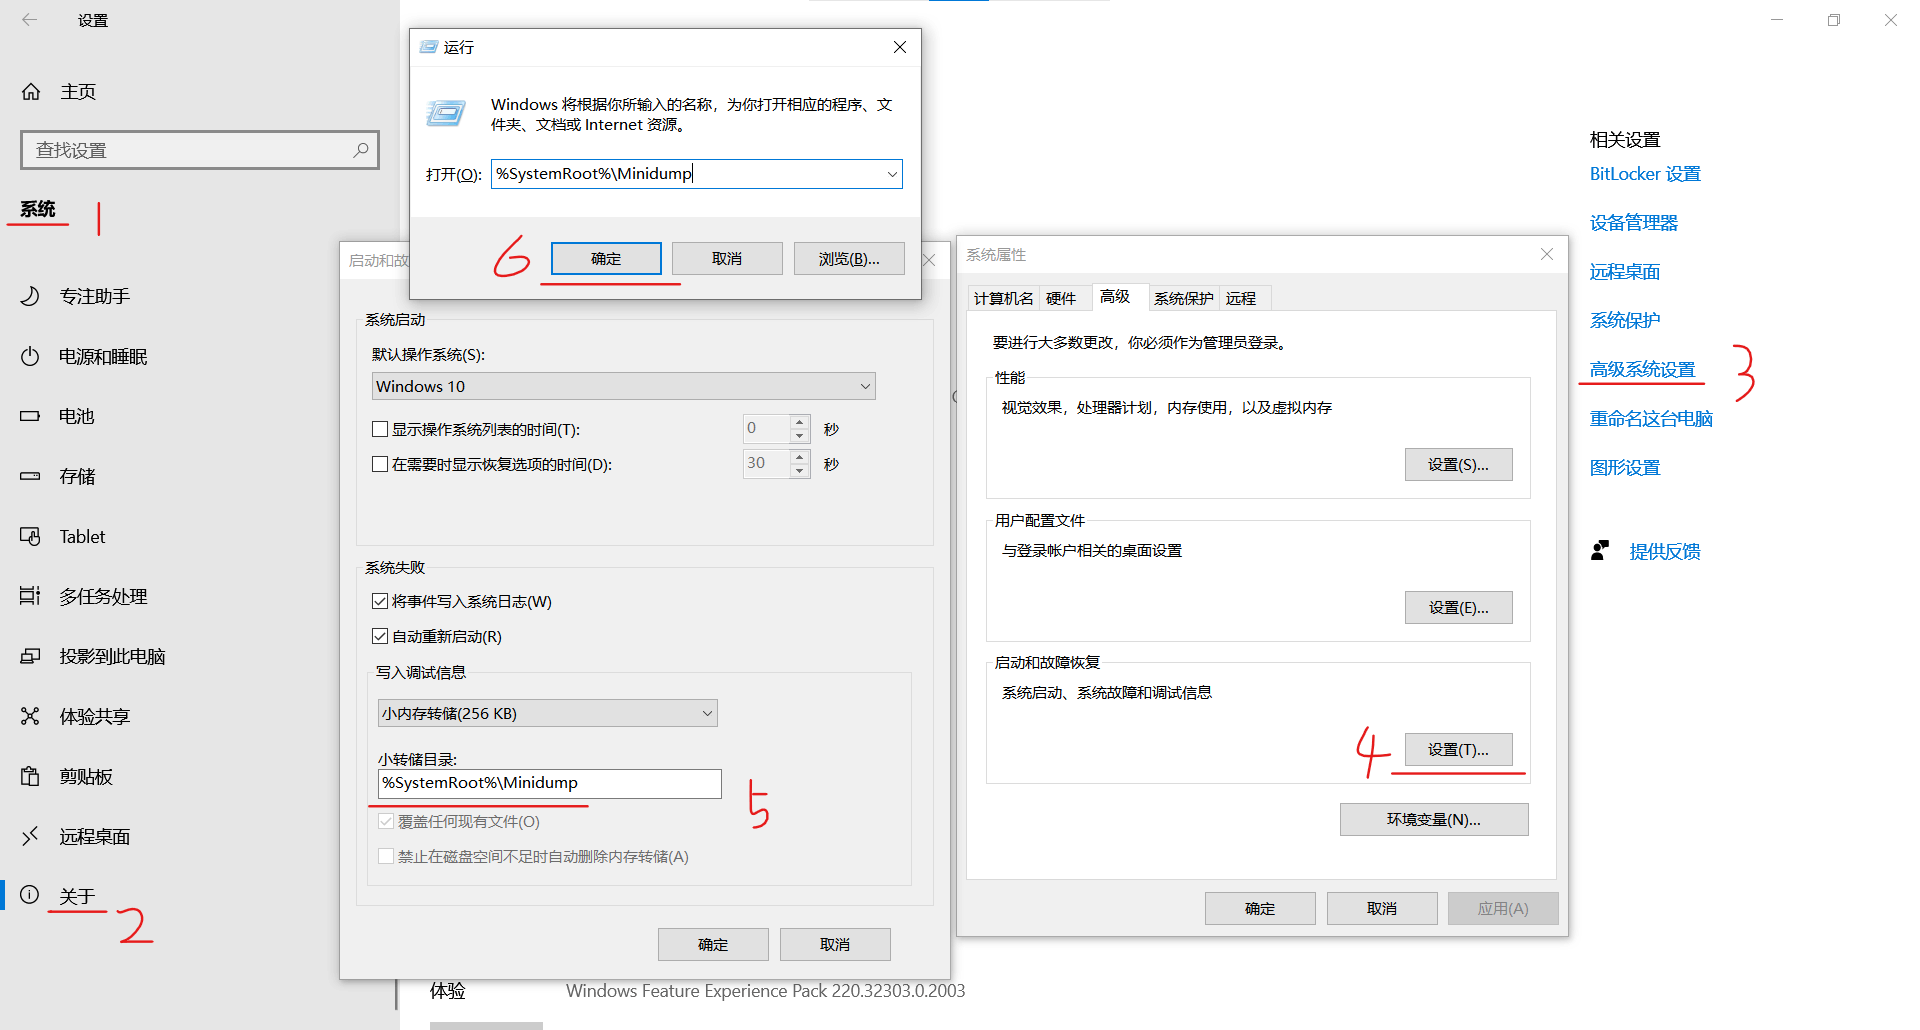
Task: Increase the OS list time spinner value
Action: point(800,421)
